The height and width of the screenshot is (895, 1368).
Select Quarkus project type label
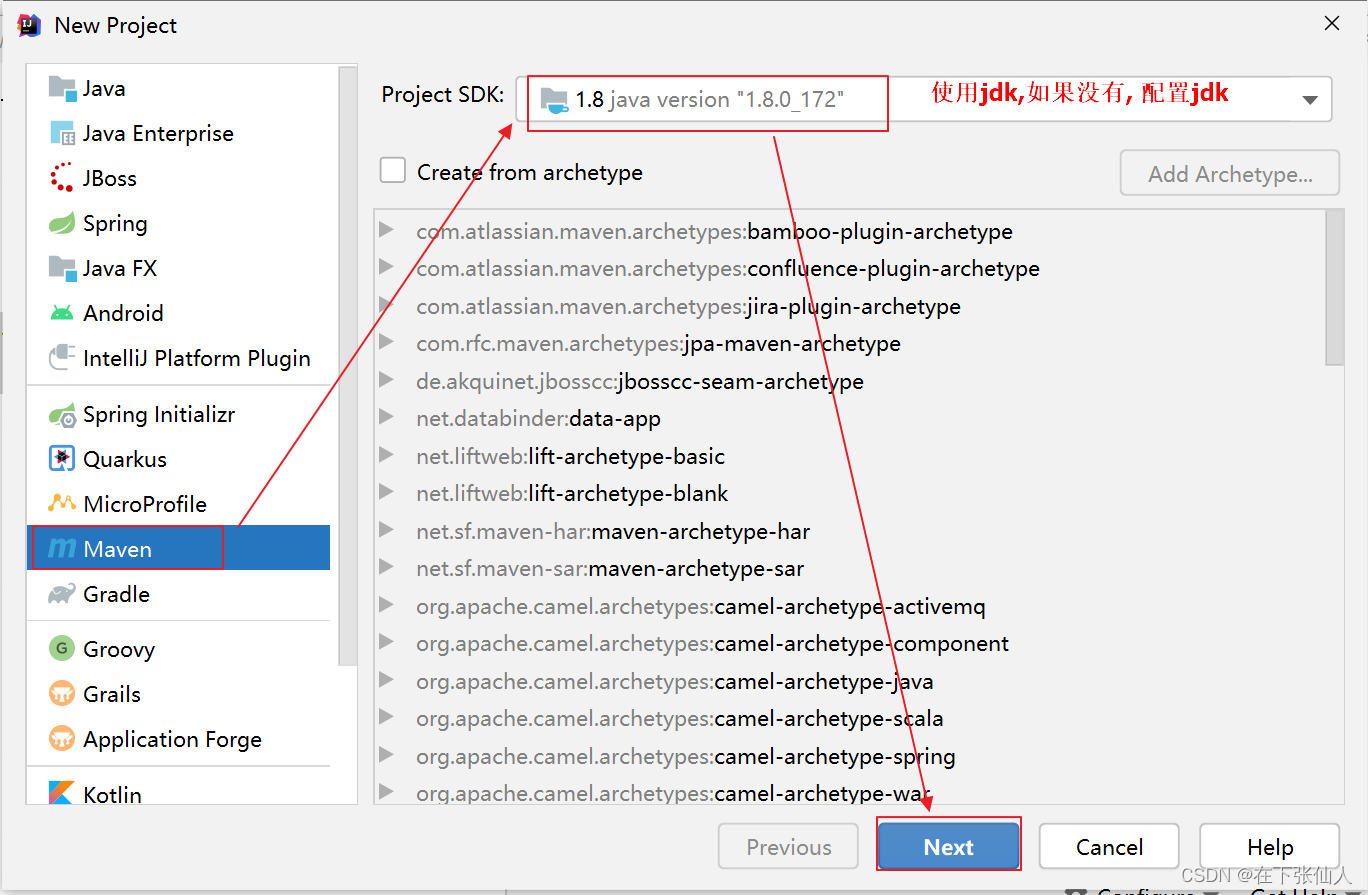[125, 459]
